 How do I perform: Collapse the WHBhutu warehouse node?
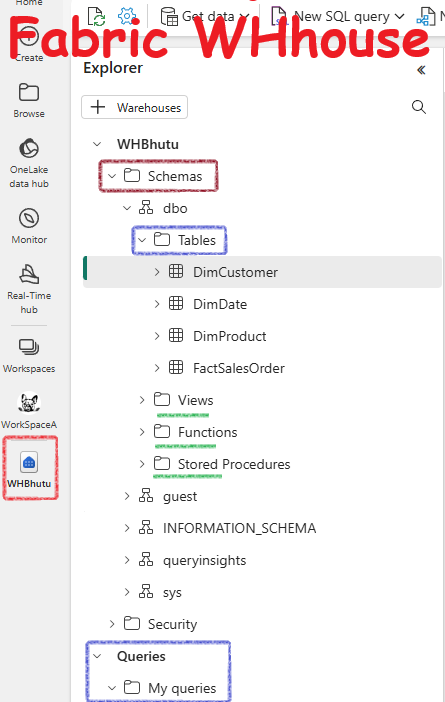coord(97,144)
